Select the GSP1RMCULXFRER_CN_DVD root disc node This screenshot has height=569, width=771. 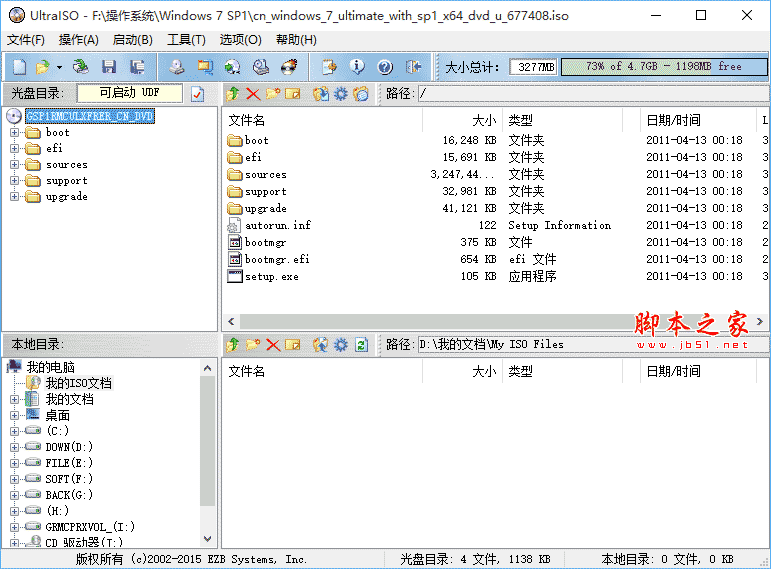(90, 116)
